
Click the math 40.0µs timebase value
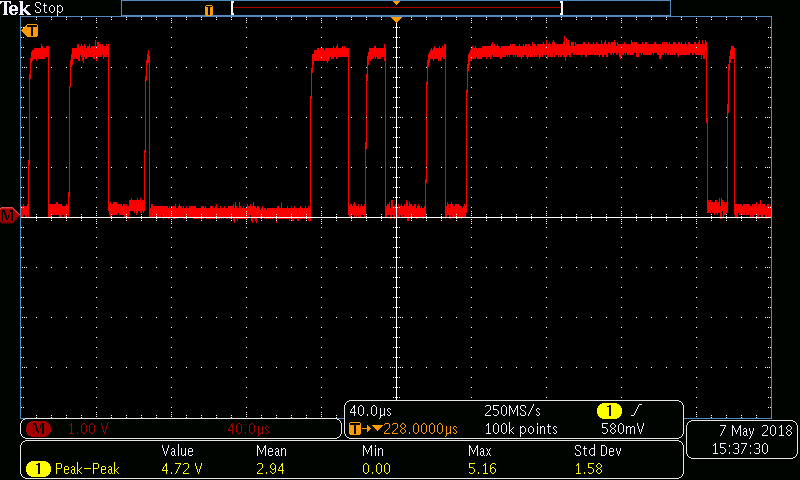tap(248, 429)
